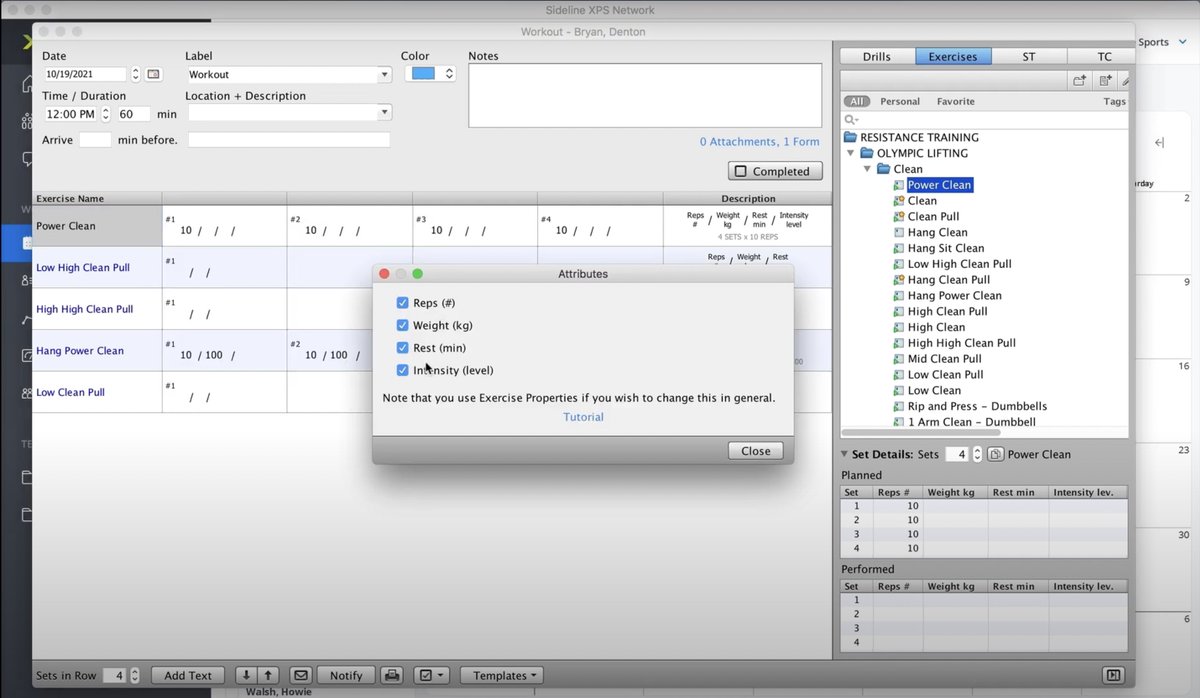Uncheck Rest (min) attribute
1200x698 pixels.
click(x=402, y=348)
